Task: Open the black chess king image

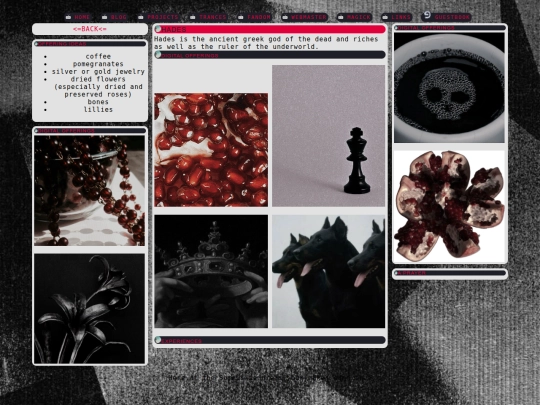Action: pyautogui.click(x=329, y=136)
